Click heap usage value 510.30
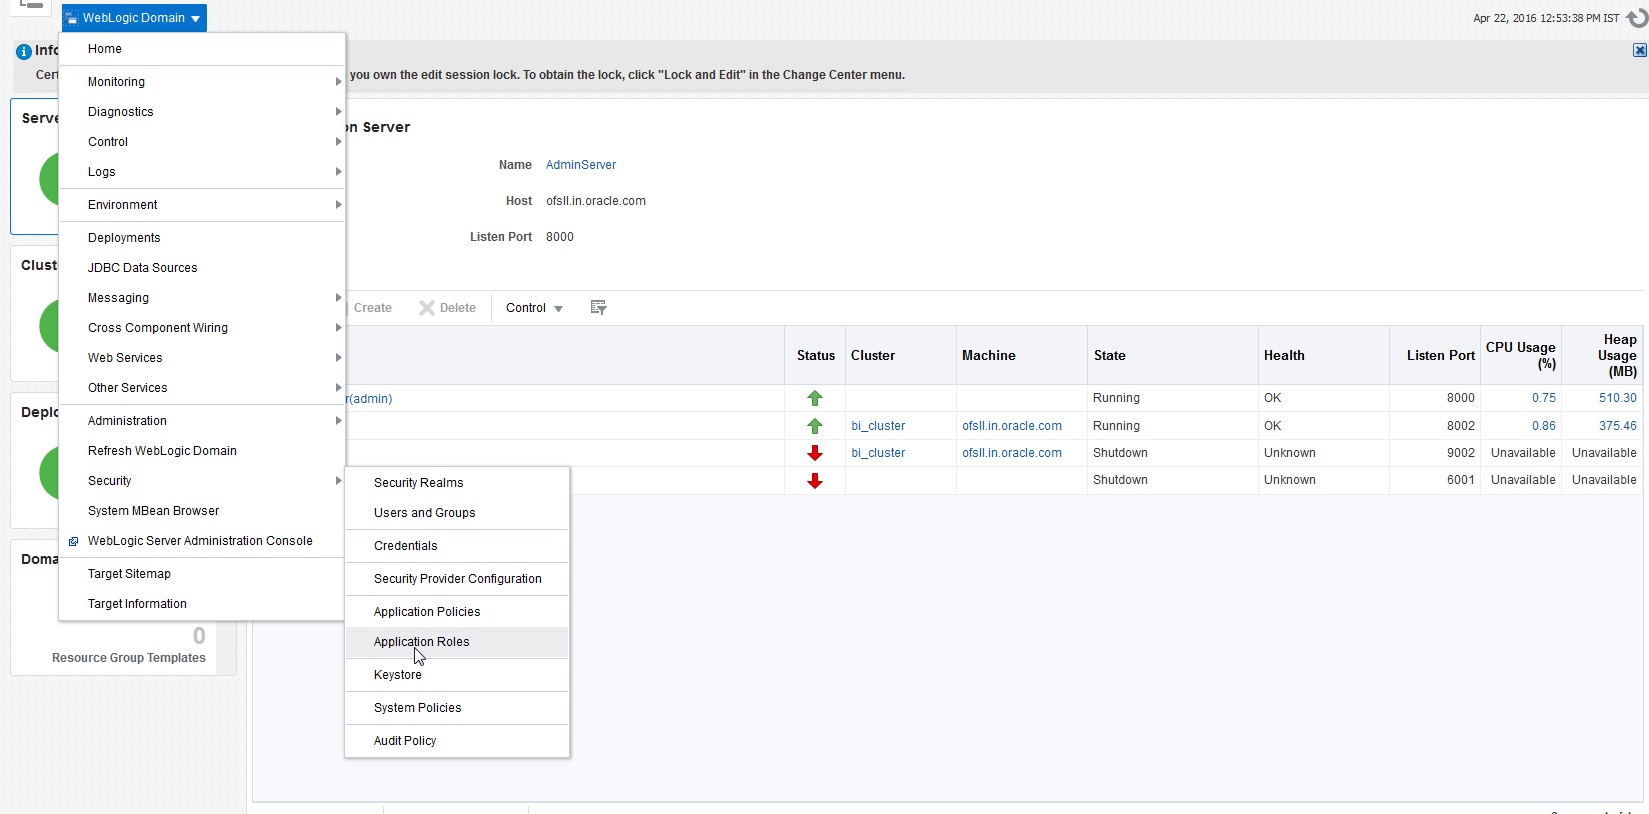The width and height of the screenshot is (1649, 814). point(1618,398)
